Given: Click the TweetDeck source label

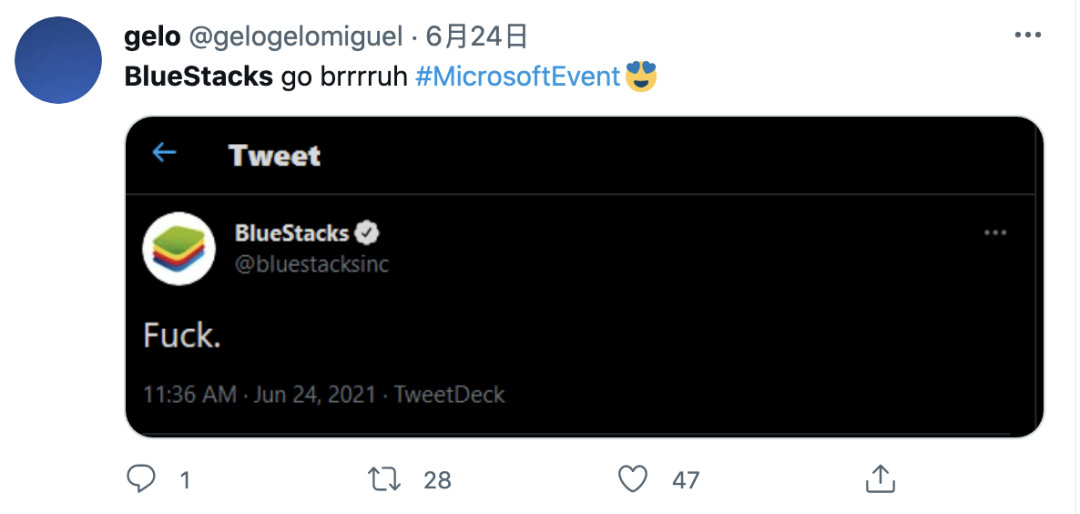Looking at the screenshot, I should point(449,395).
